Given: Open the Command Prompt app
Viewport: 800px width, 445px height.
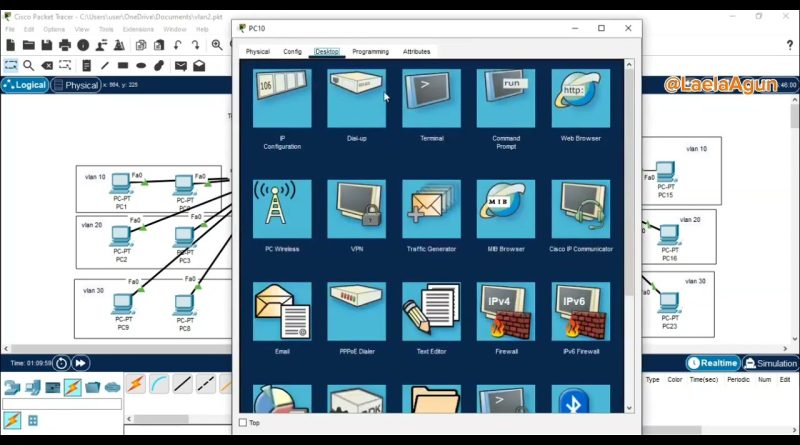Looking at the screenshot, I should click(506, 98).
